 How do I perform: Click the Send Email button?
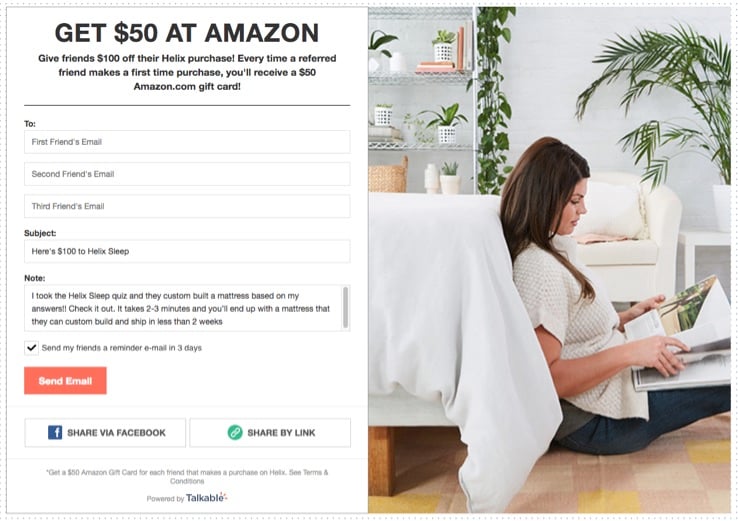65,381
